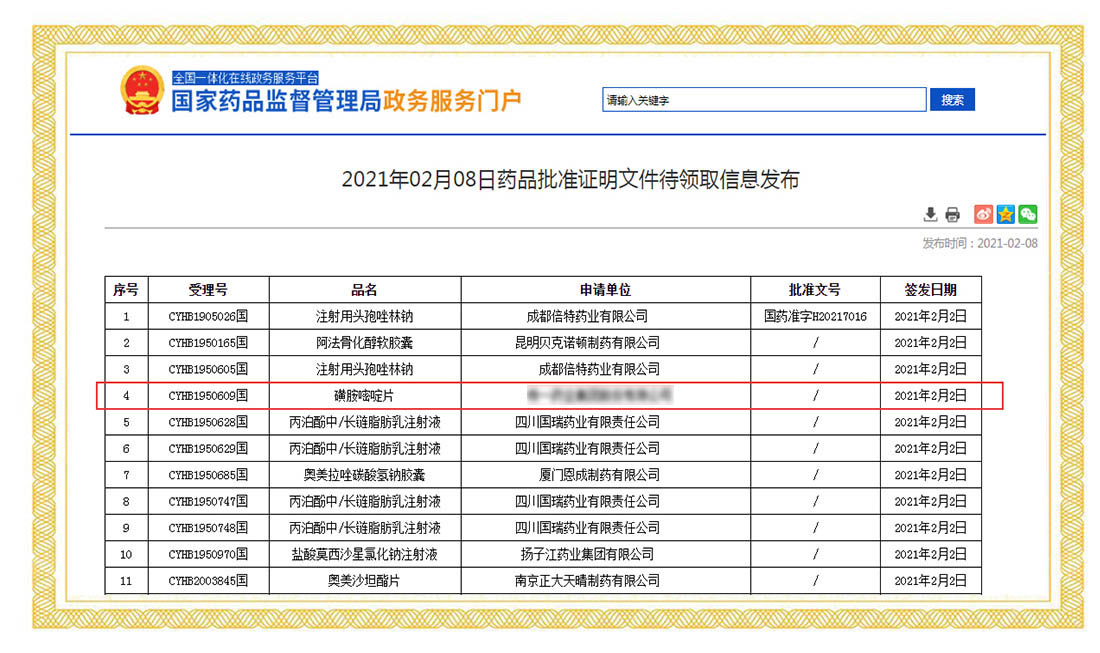Image resolution: width=1100 pixels, height=653 pixels.
Task: Click the print page icon
Action: 952,214
